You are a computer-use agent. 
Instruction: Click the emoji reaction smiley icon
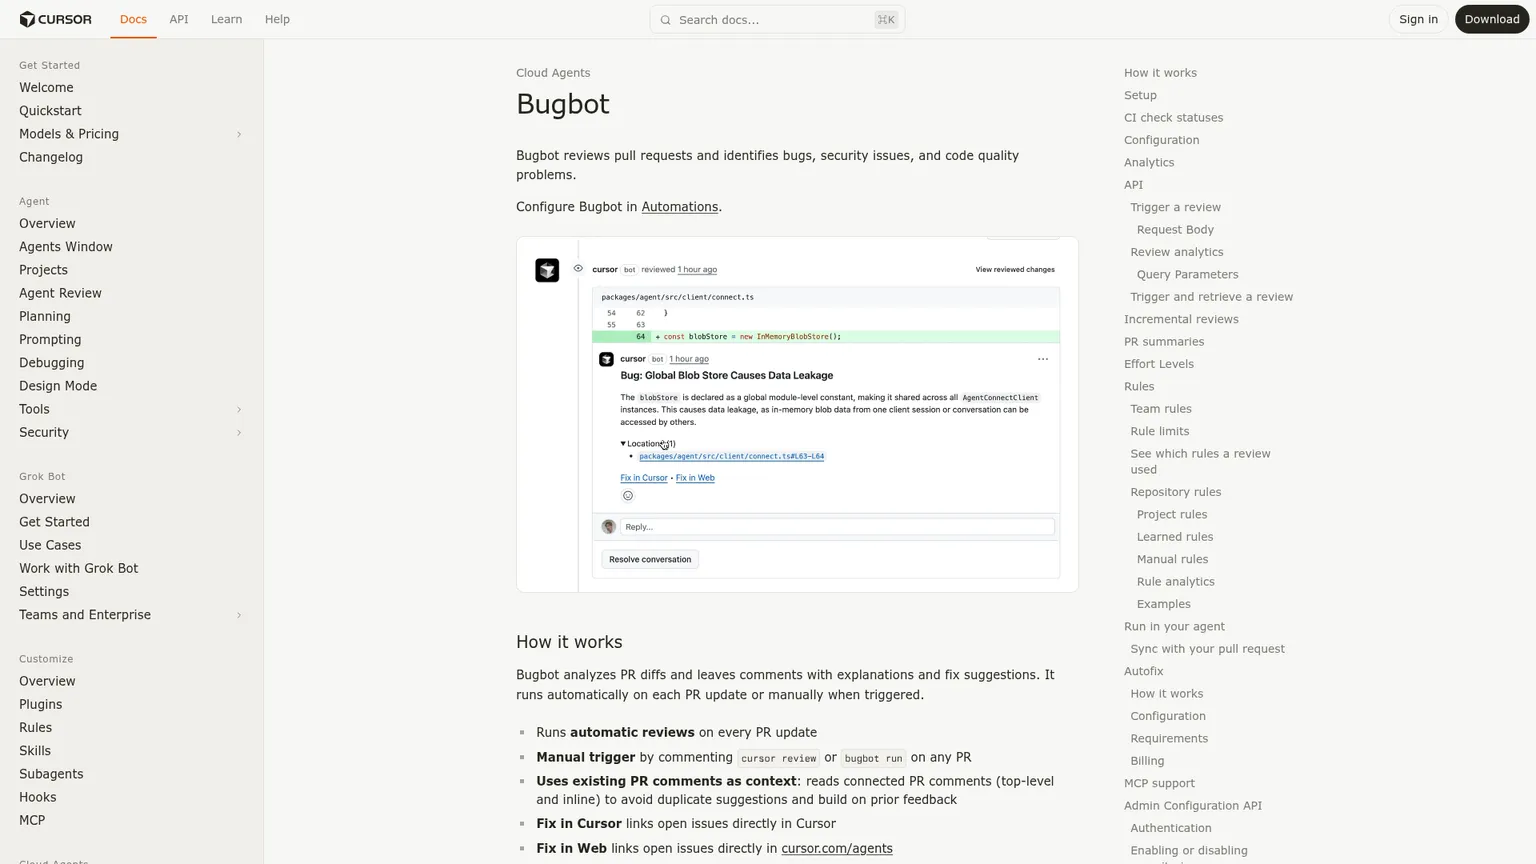click(628, 496)
